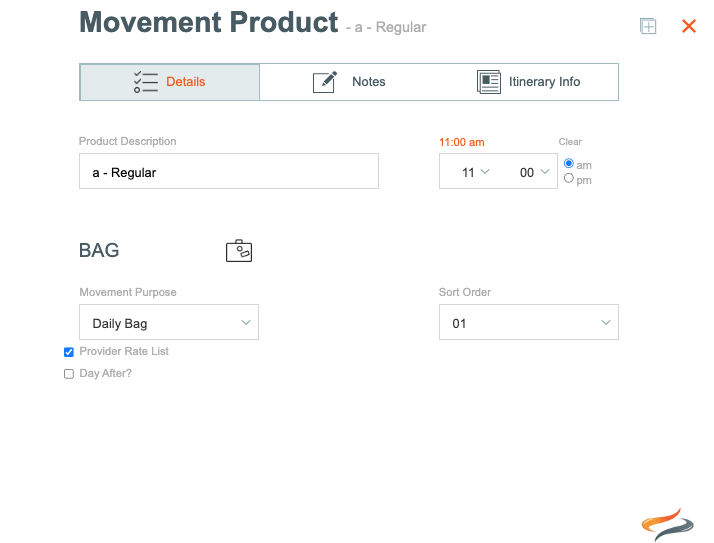Click the newspaper icon in the Itinerary Info tab
Screen dimensions: 714x543
(x=489, y=82)
